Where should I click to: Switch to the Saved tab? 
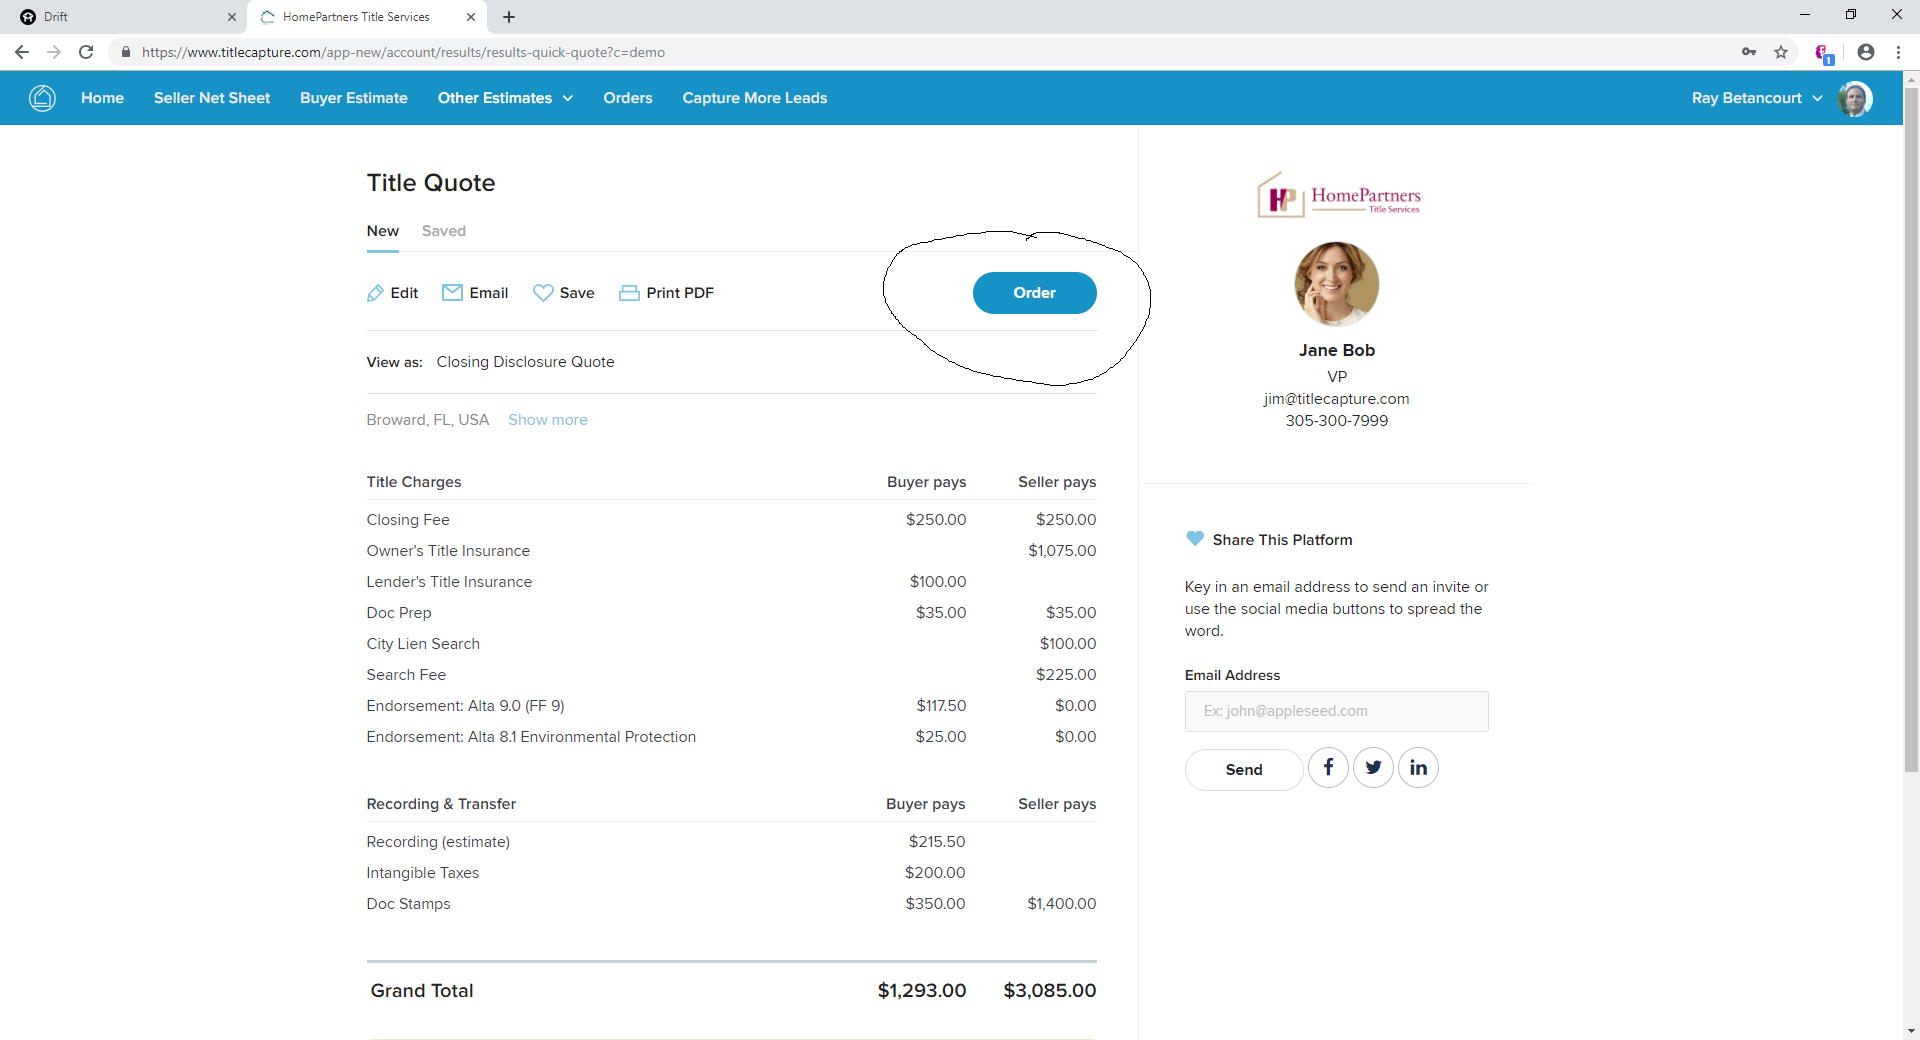[443, 231]
